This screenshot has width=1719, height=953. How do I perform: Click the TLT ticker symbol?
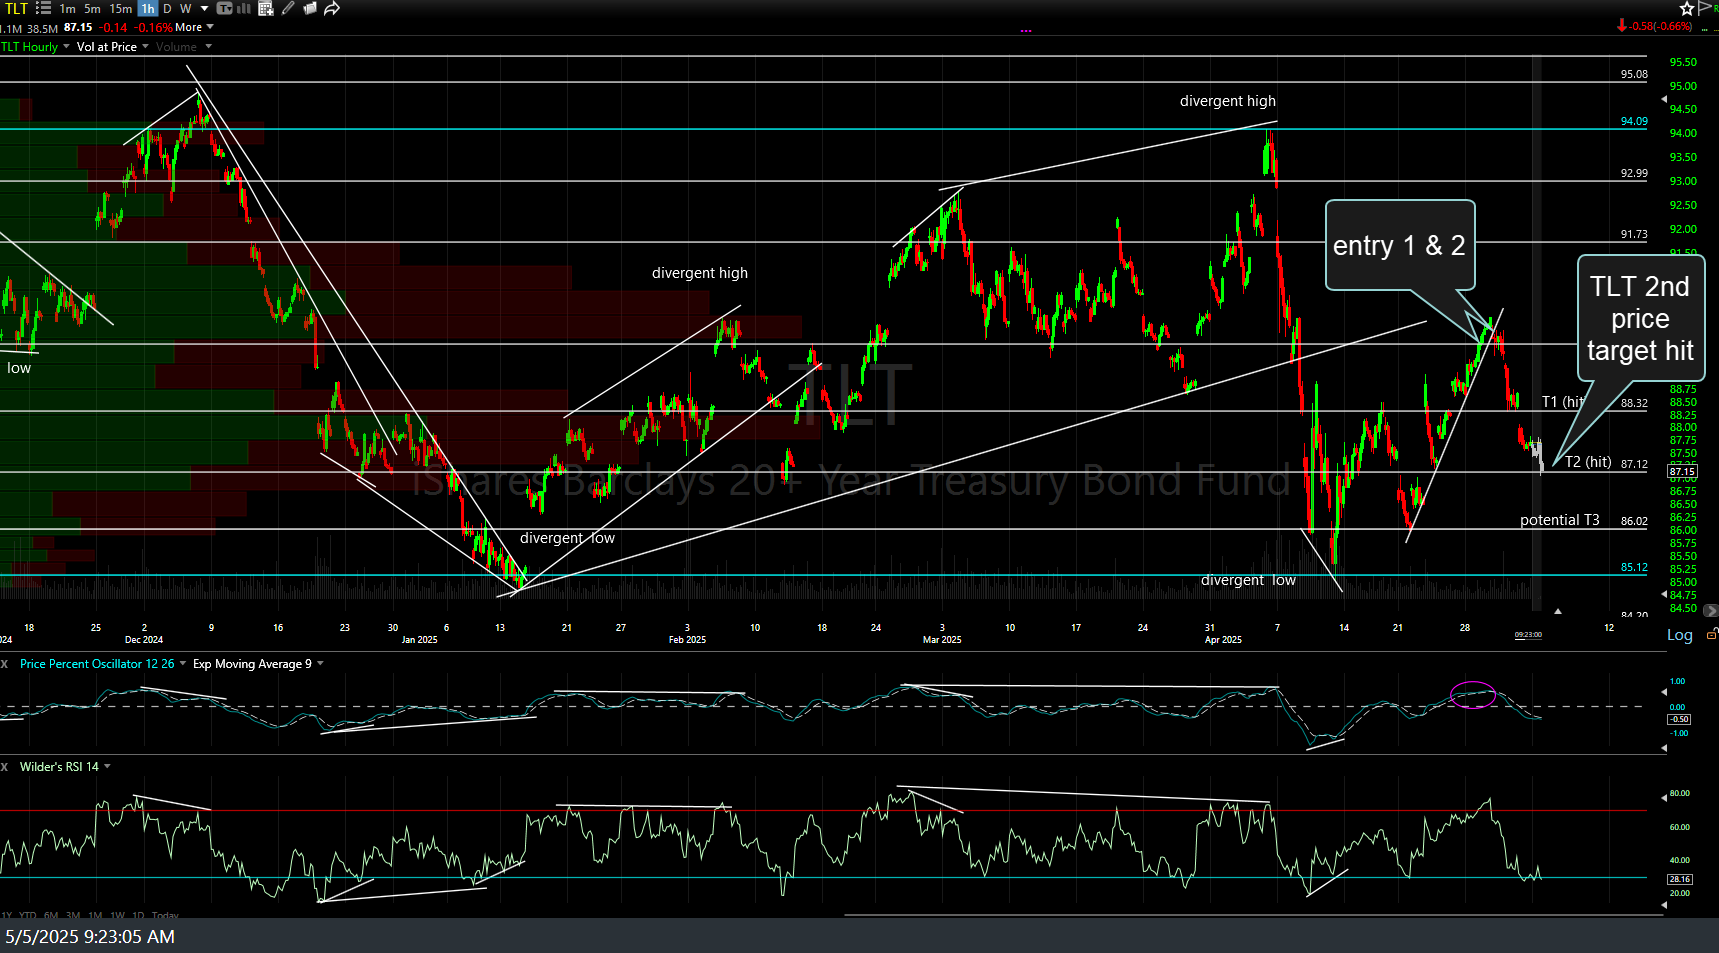point(17,8)
